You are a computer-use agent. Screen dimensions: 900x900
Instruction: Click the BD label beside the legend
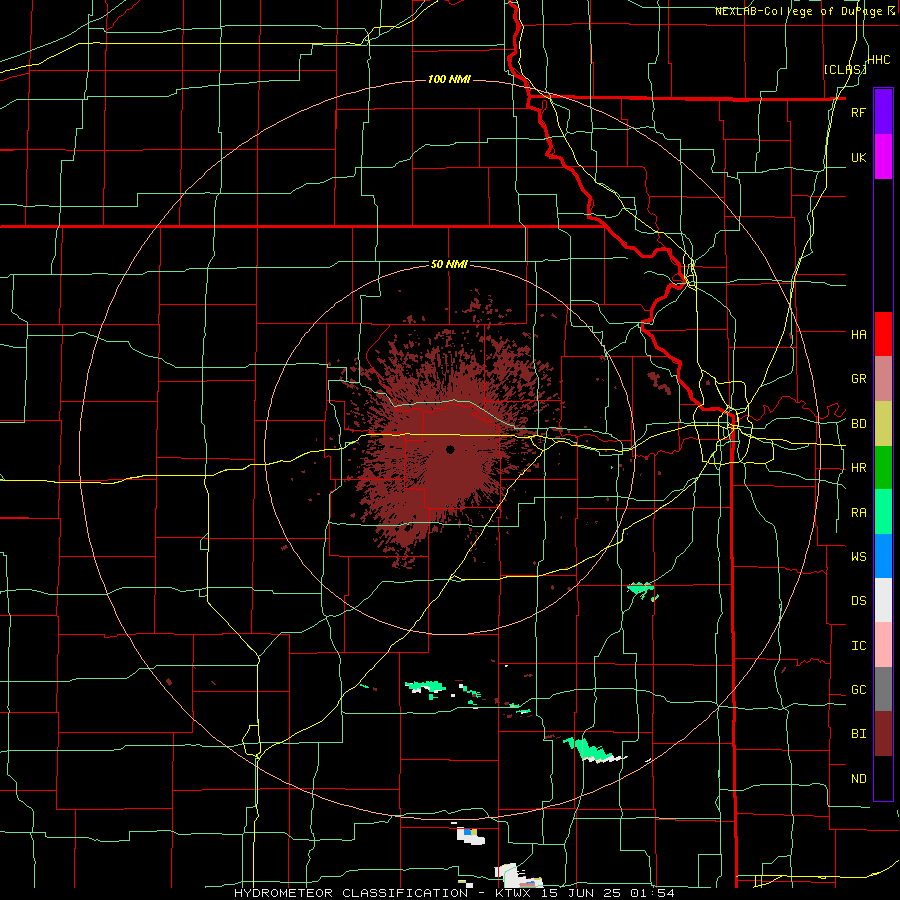[x=858, y=424]
